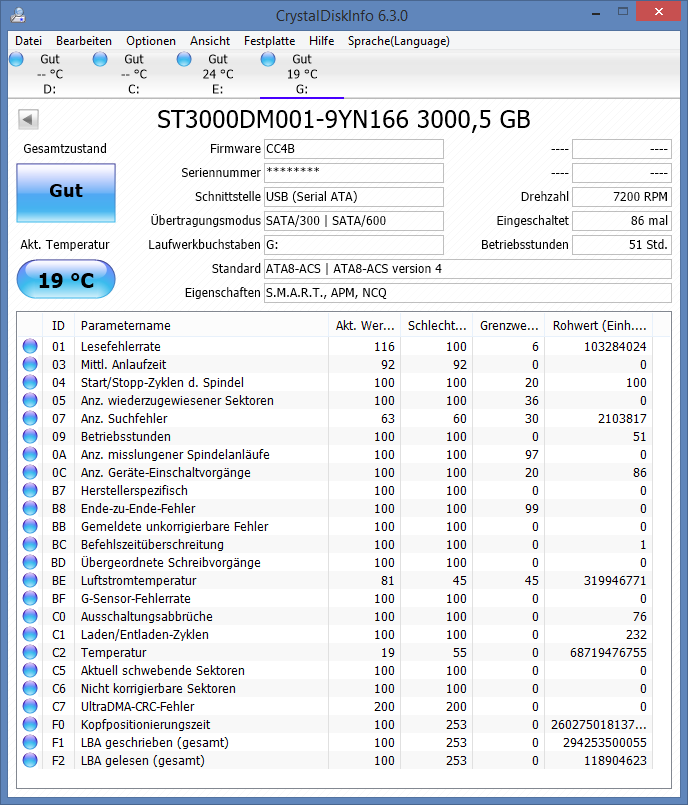Click the status orb for drive G:

(268, 60)
